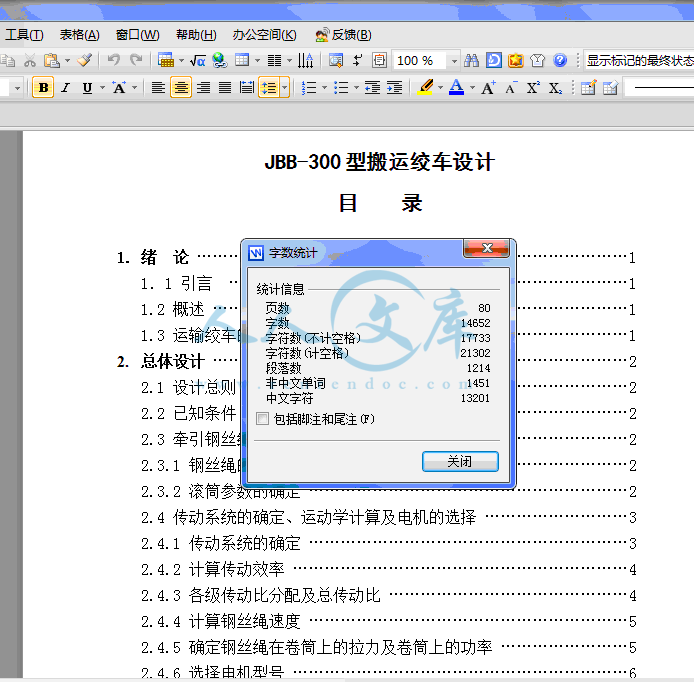Check 包括脚注和尾注 checkbox
This screenshot has height=682, width=694.
tap(262, 418)
